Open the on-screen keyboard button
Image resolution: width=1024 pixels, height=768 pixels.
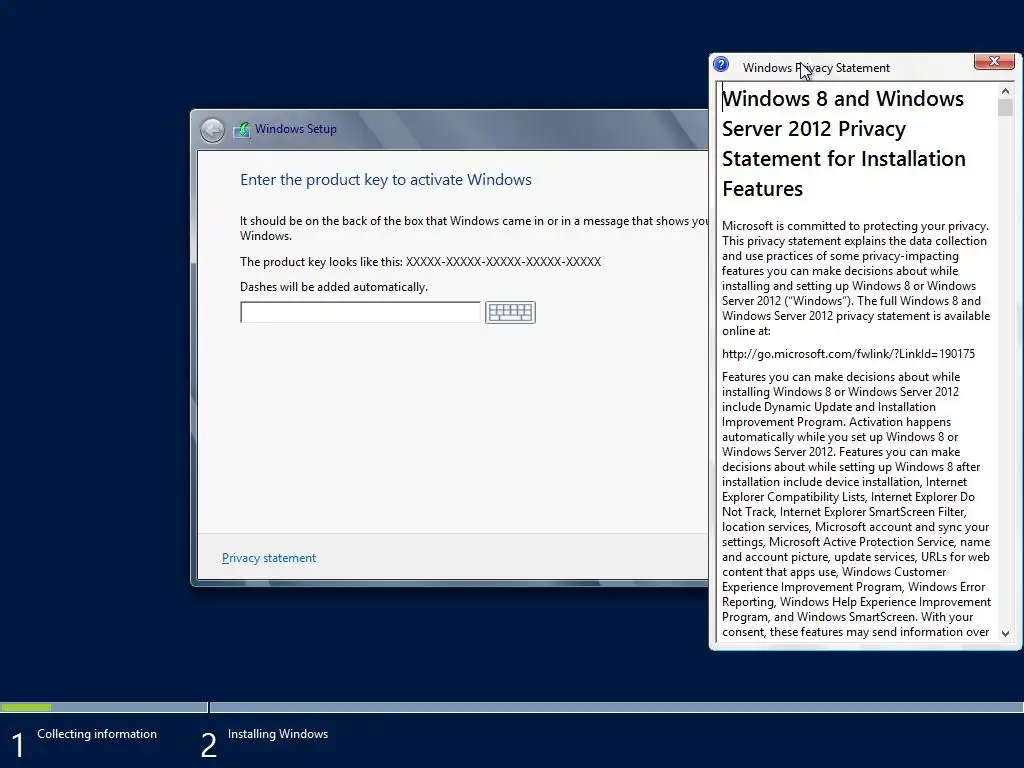tap(510, 312)
